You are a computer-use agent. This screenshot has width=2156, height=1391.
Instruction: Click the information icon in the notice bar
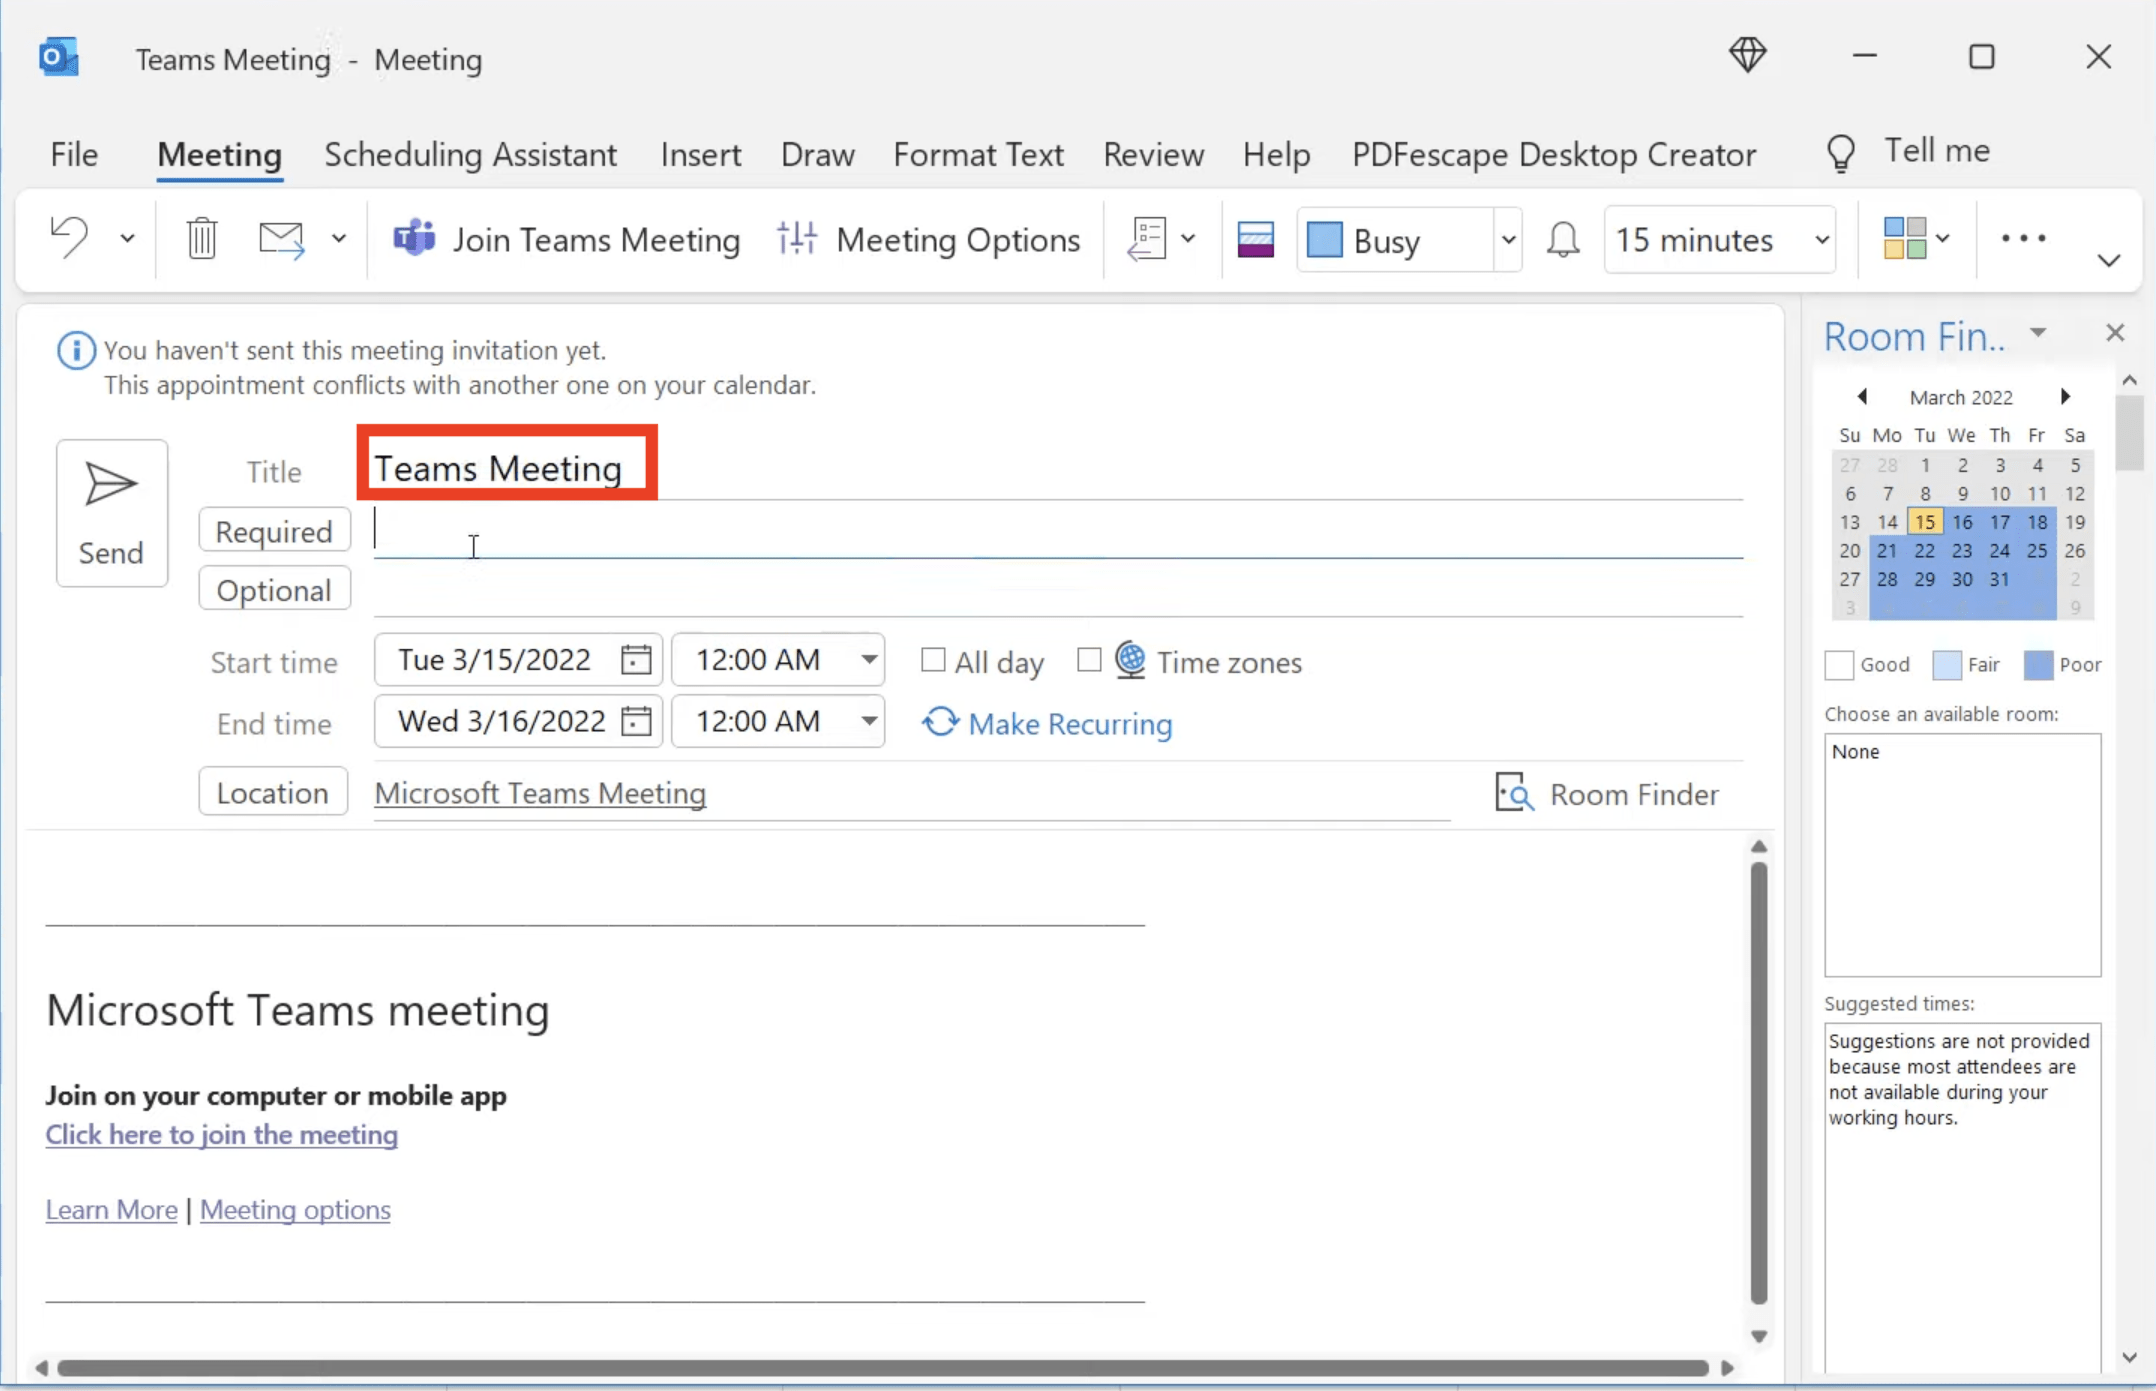click(x=76, y=351)
